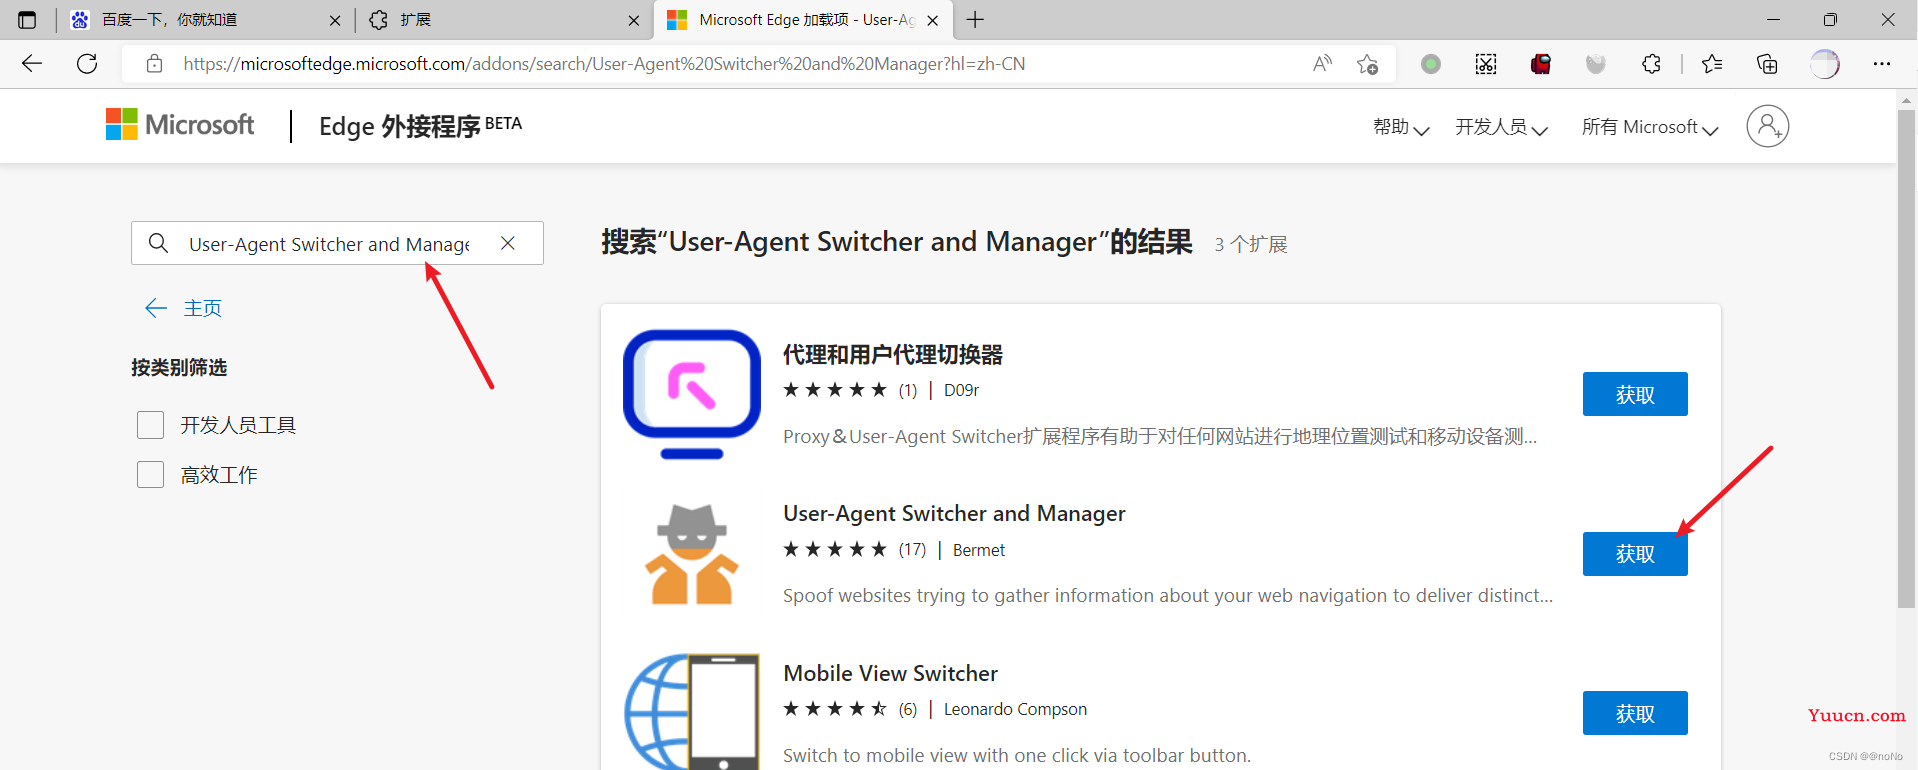Screen dimensions: 1918x770
Task: Click the Microsoft logo
Action: tap(180, 125)
